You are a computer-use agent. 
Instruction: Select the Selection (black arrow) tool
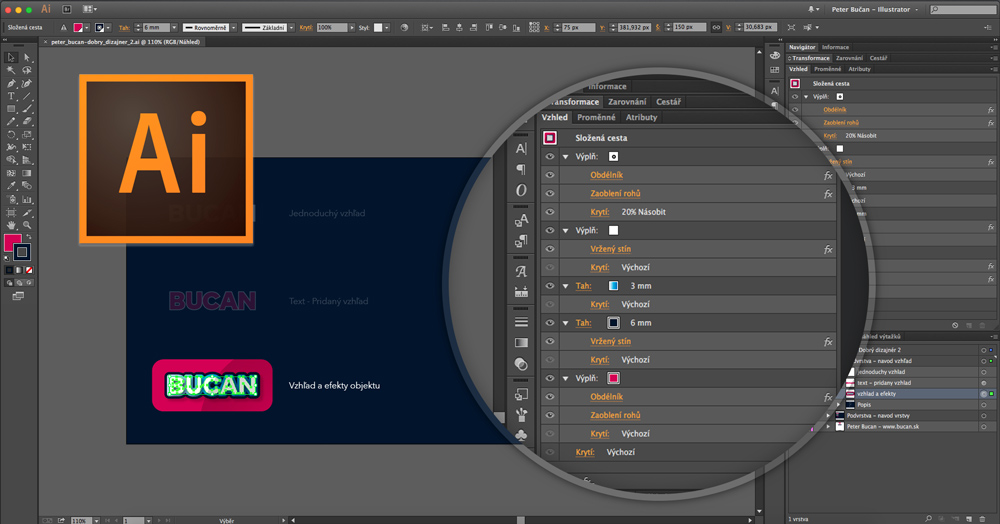click(x=11, y=57)
